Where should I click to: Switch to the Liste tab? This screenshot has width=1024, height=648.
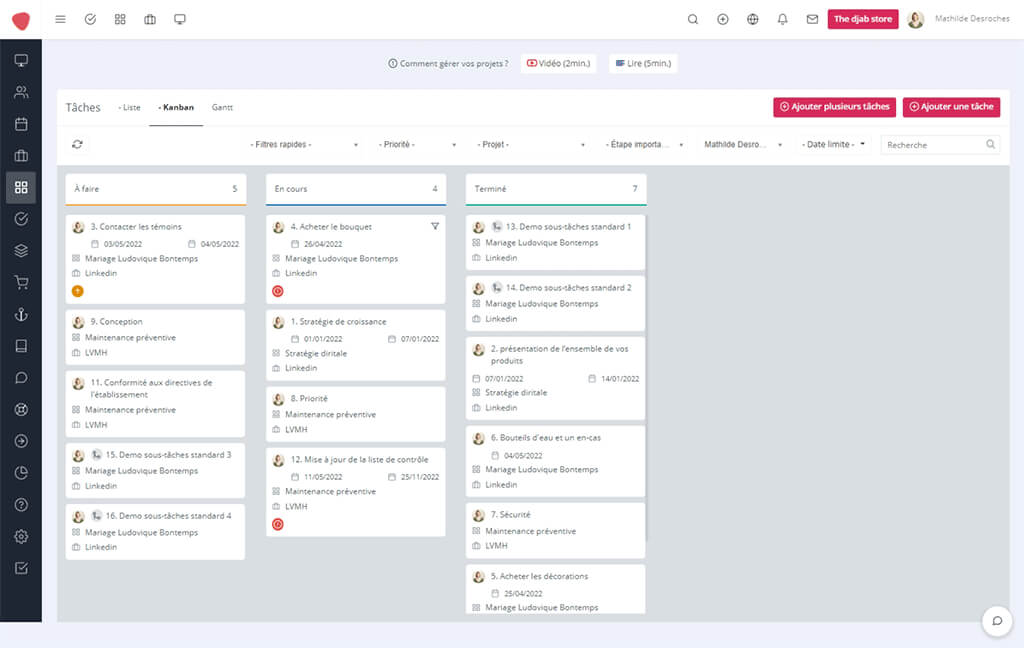click(129, 107)
